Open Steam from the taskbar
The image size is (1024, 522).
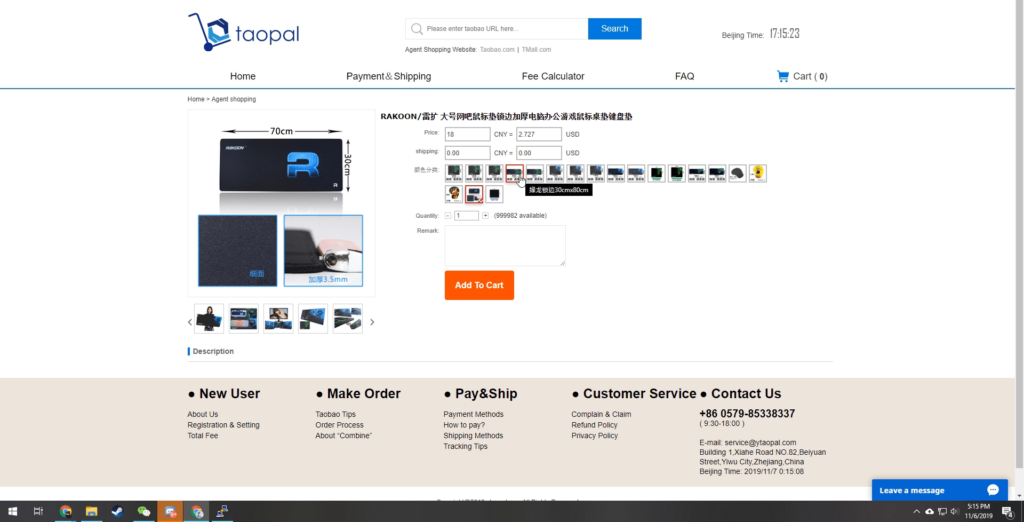click(x=118, y=512)
